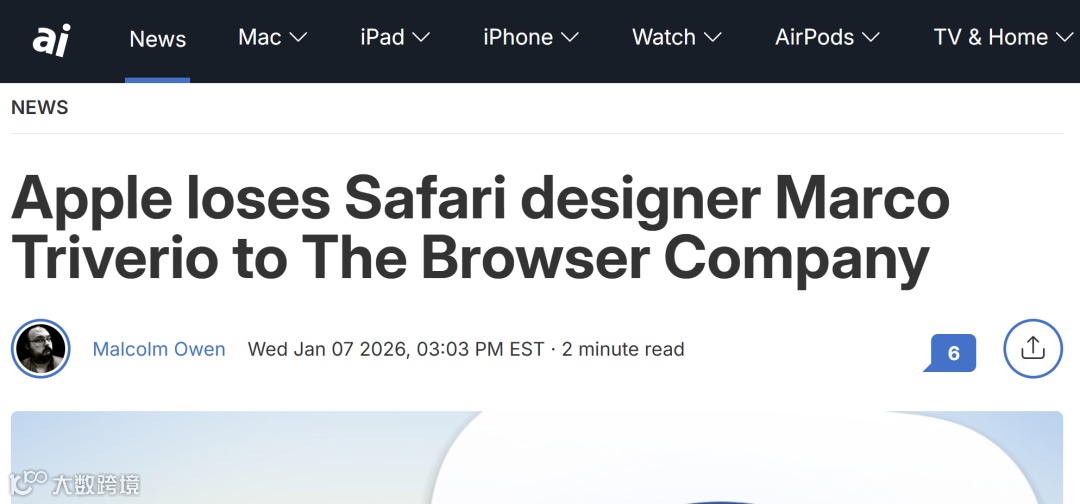This screenshot has height=504, width=1080.
Task: Expand the iPad dropdown chevron
Action: coord(421,38)
